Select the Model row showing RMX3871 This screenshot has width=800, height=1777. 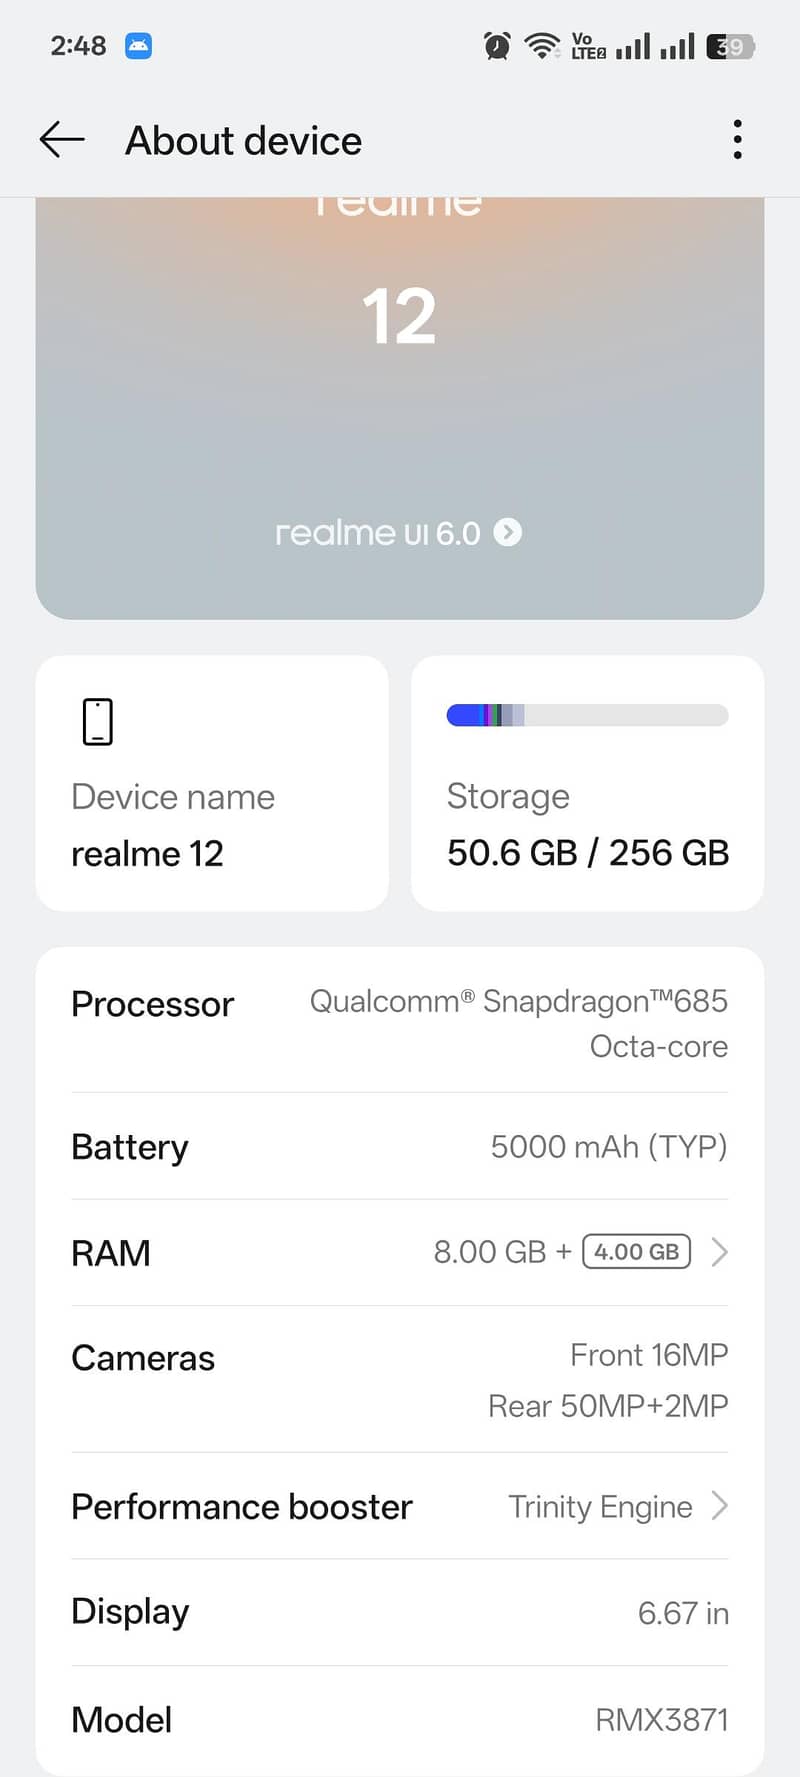[x=400, y=1718]
